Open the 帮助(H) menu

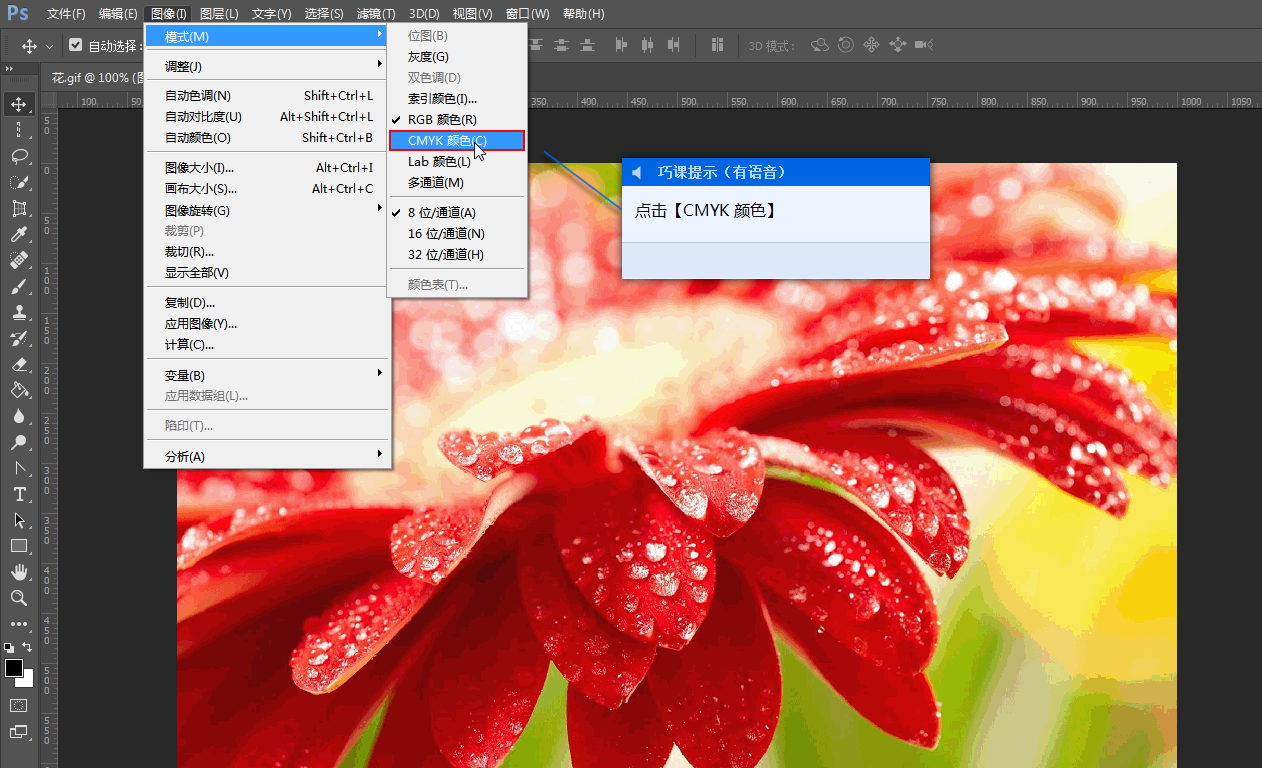[x=583, y=14]
